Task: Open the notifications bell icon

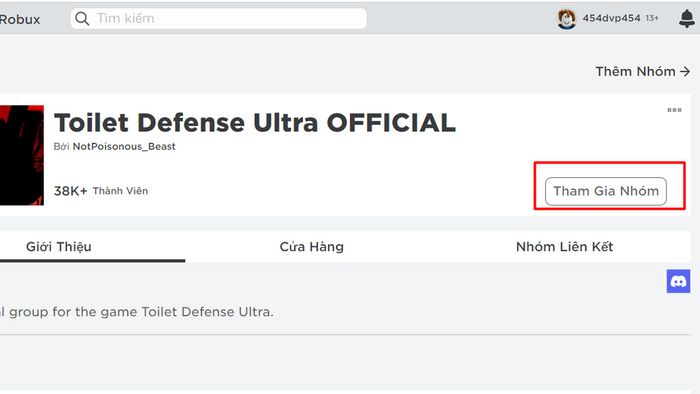Action: [x=687, y=19]
